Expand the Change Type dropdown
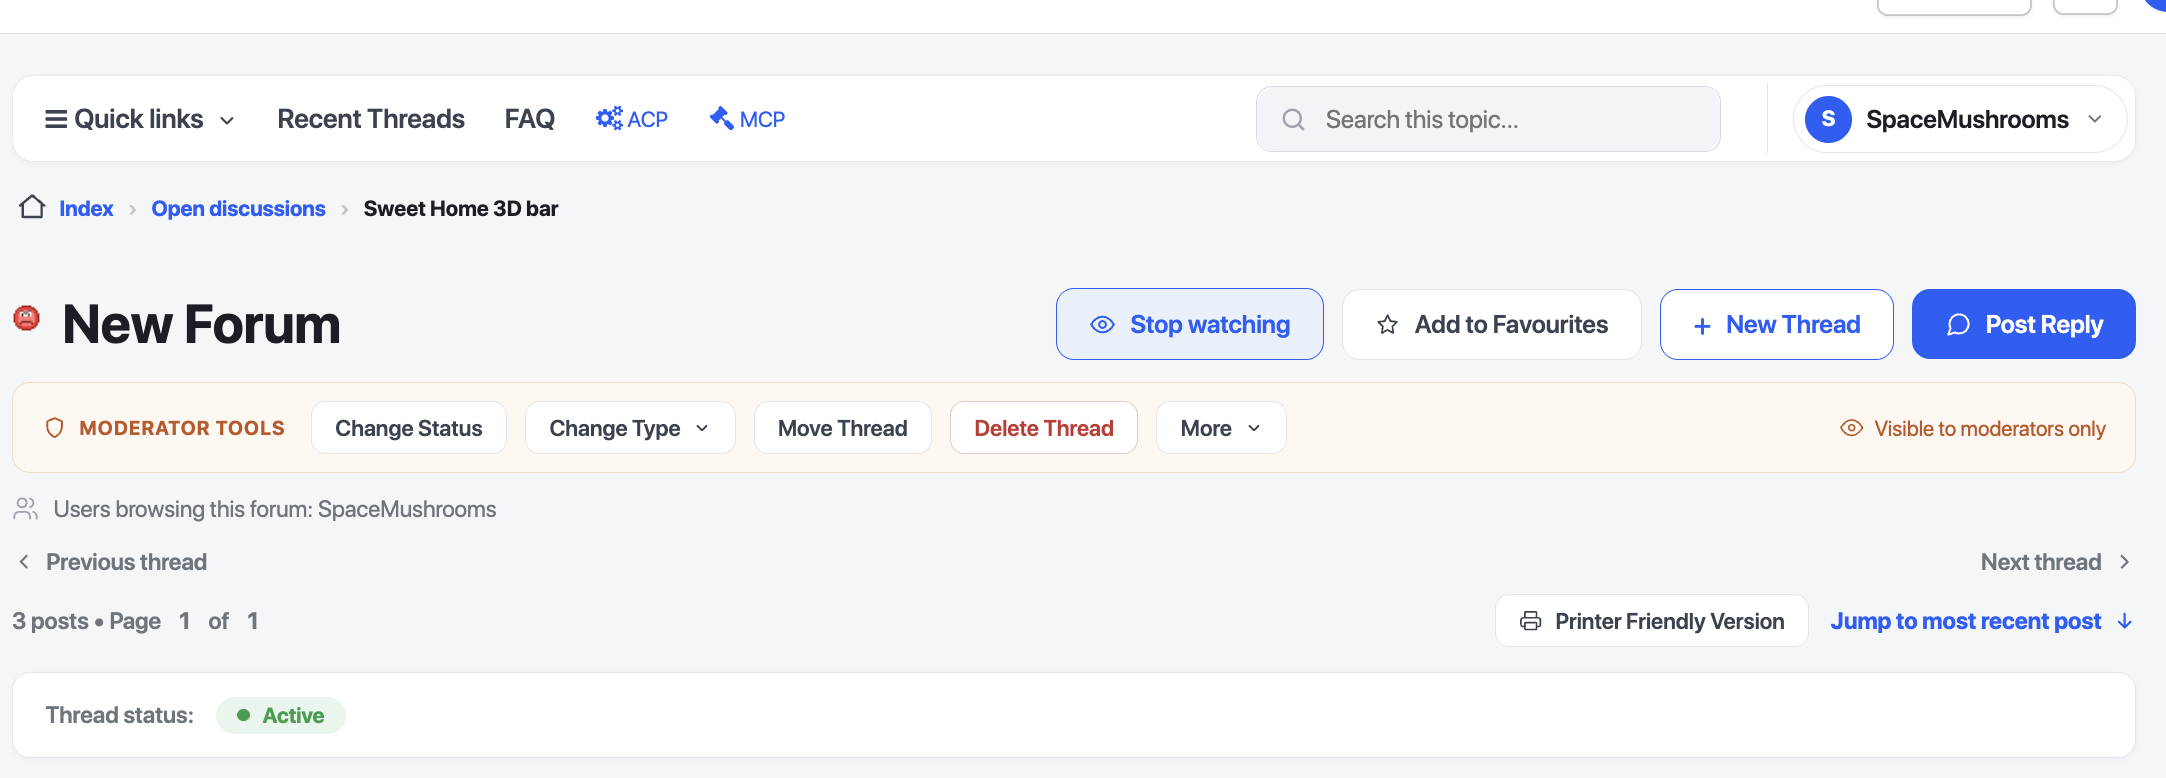The image size is (2166, 778). click(630, 428)
